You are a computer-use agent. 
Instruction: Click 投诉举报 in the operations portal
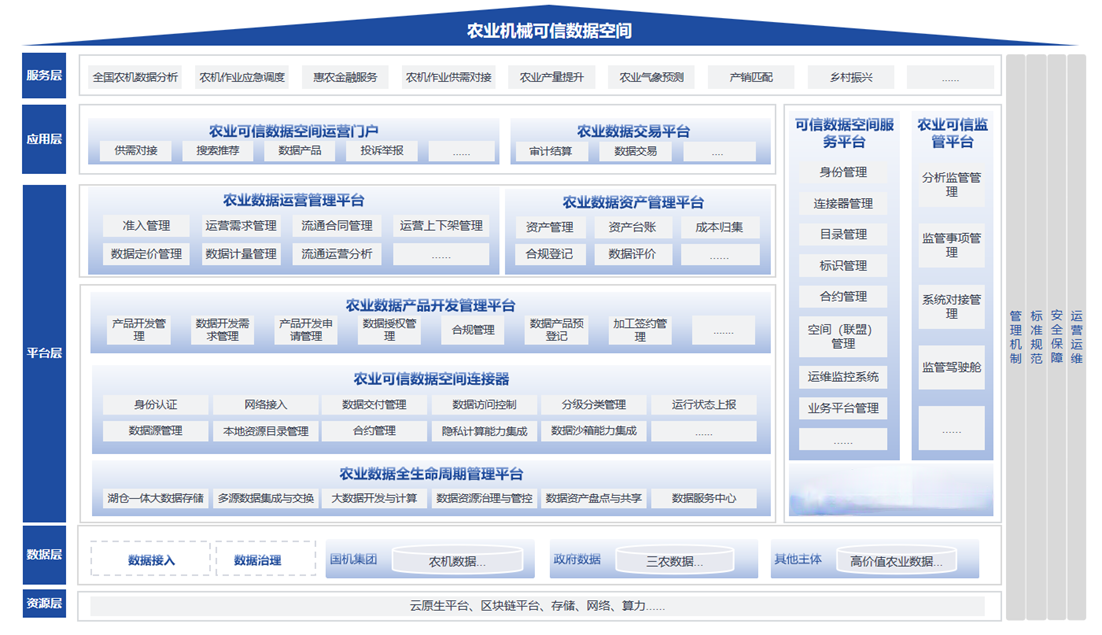[x=382, y=151]
